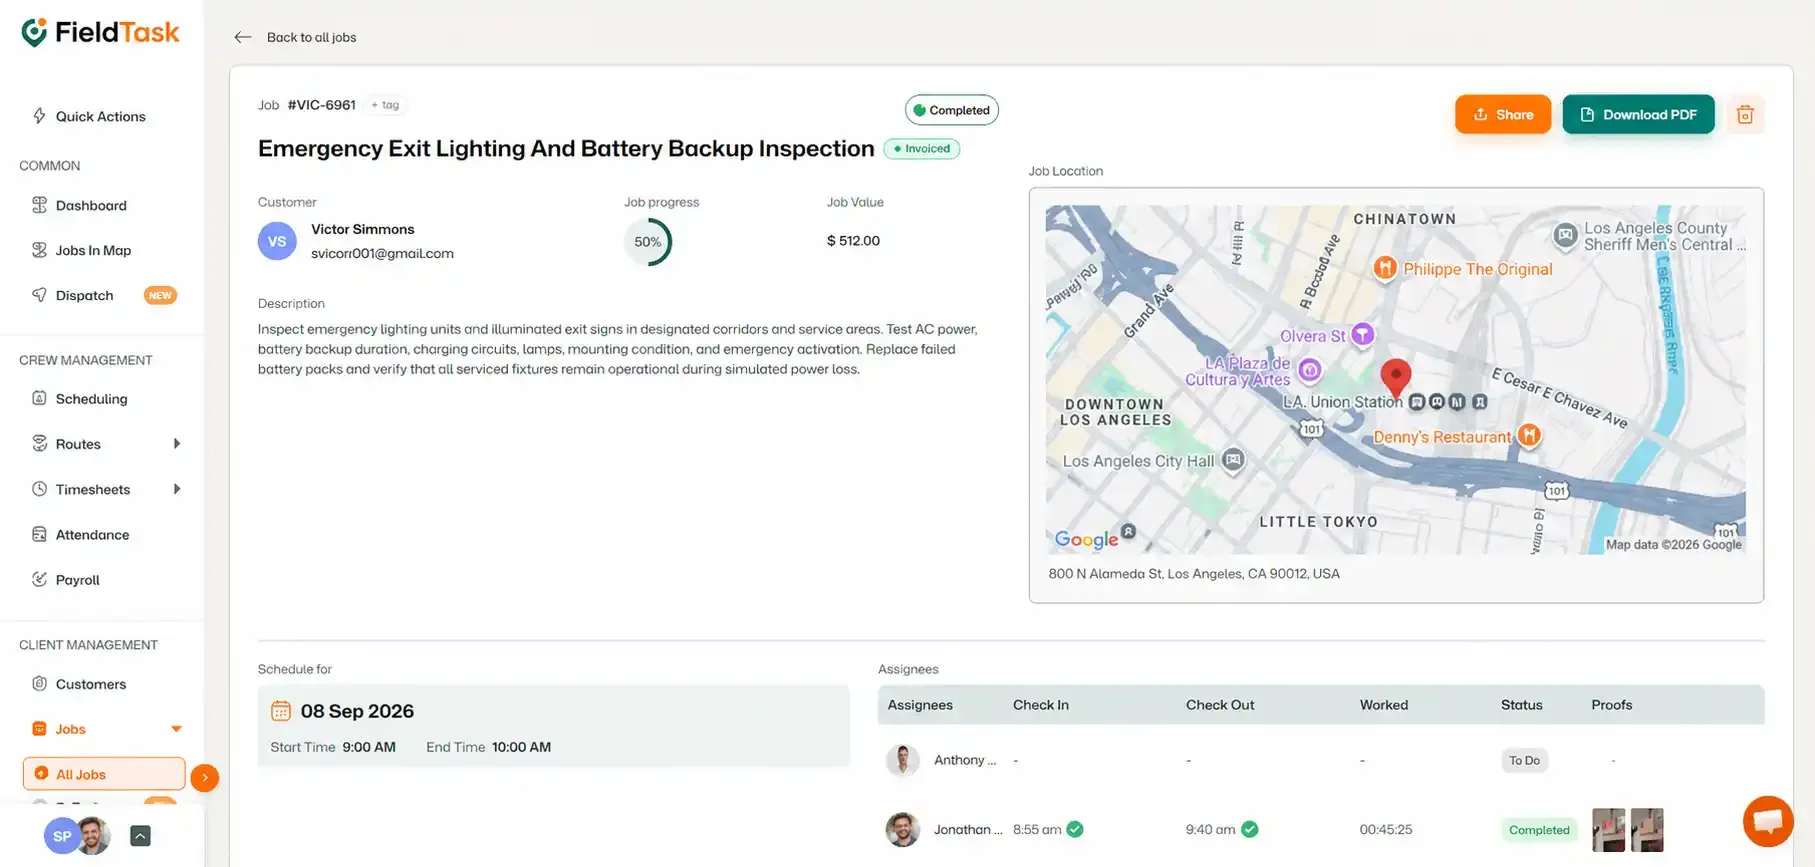
Task: Open the Completed job status dropdown
Action: point(951,110)
